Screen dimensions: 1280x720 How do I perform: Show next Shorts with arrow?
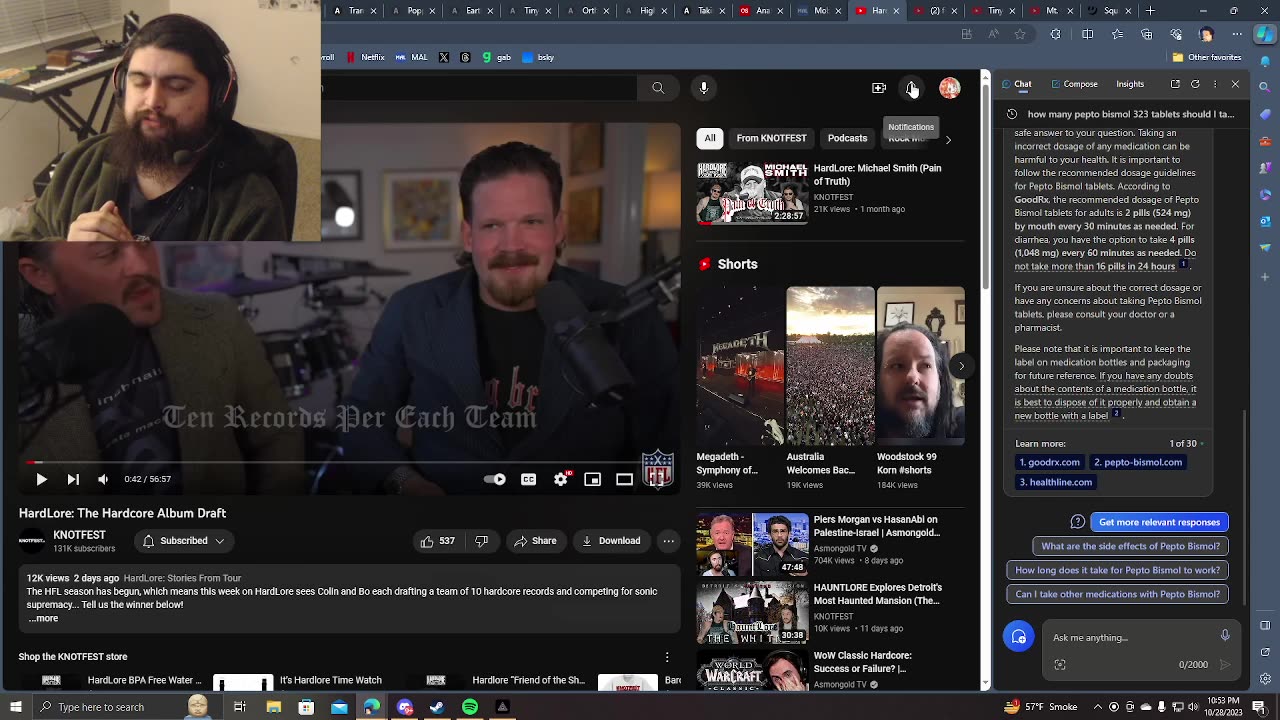tap(961, 366)
